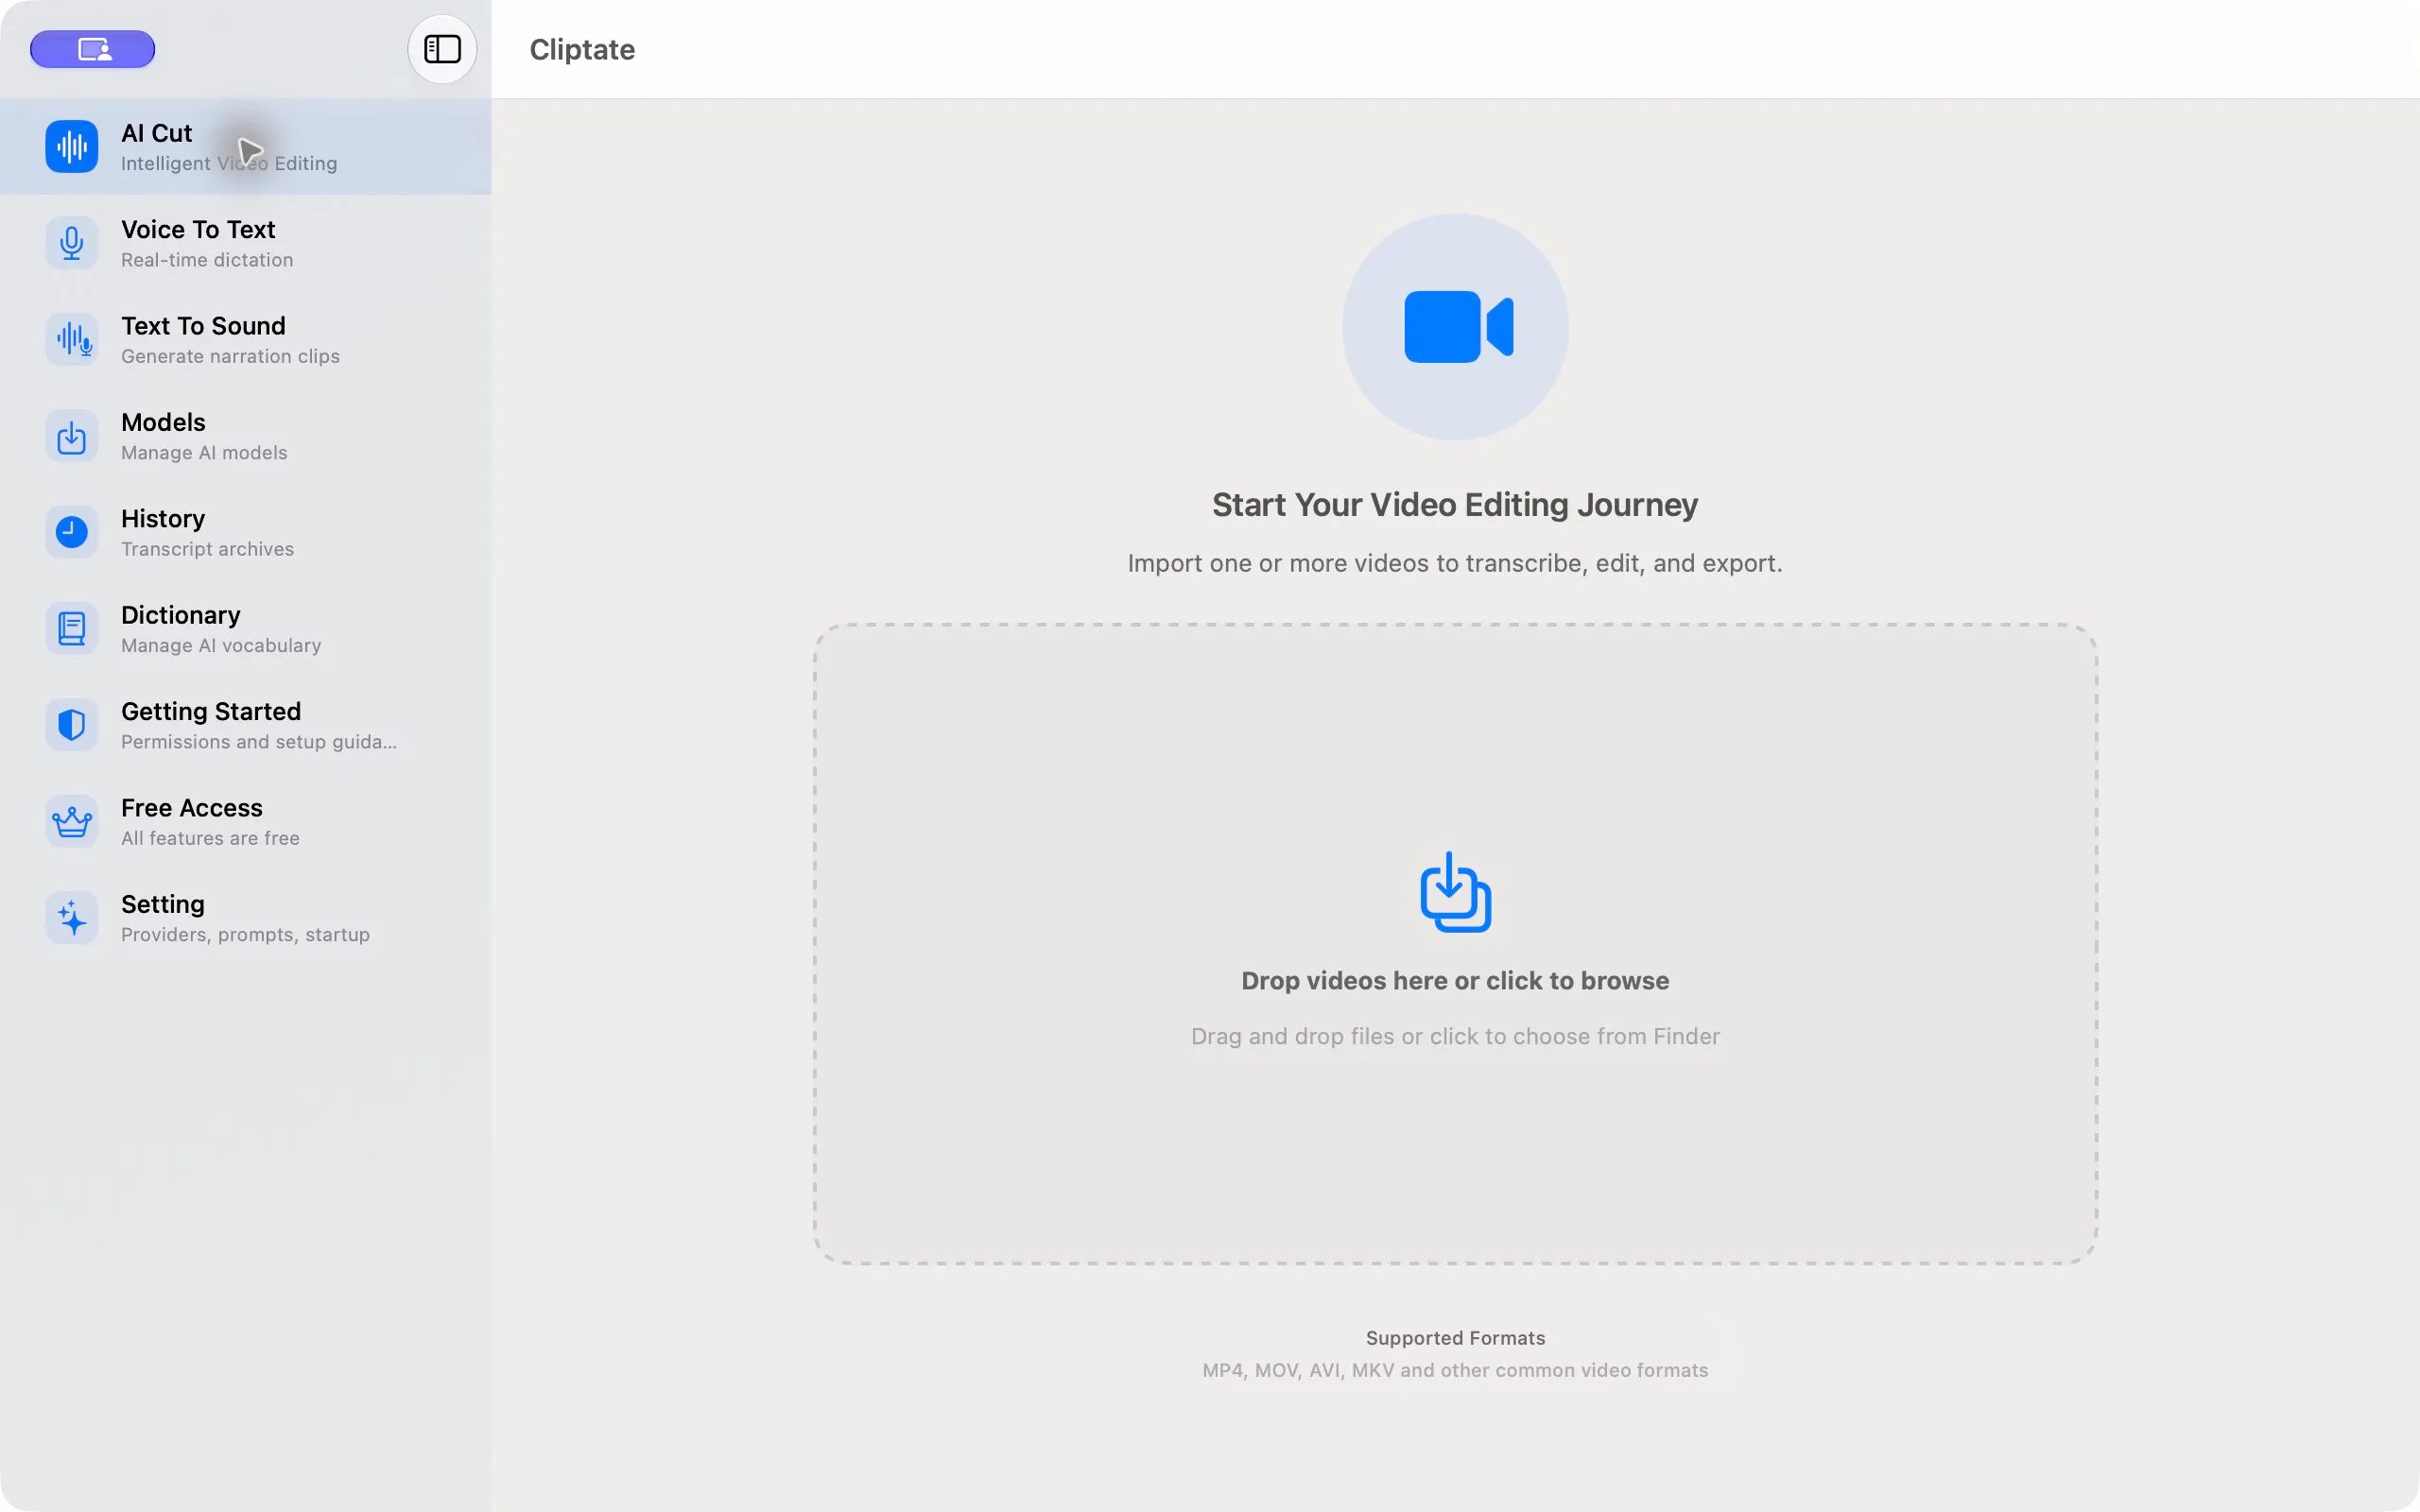Go to Models to manage AI models
The image size is (2420, 1512).
pyautogui.click(x=246, y=436)
